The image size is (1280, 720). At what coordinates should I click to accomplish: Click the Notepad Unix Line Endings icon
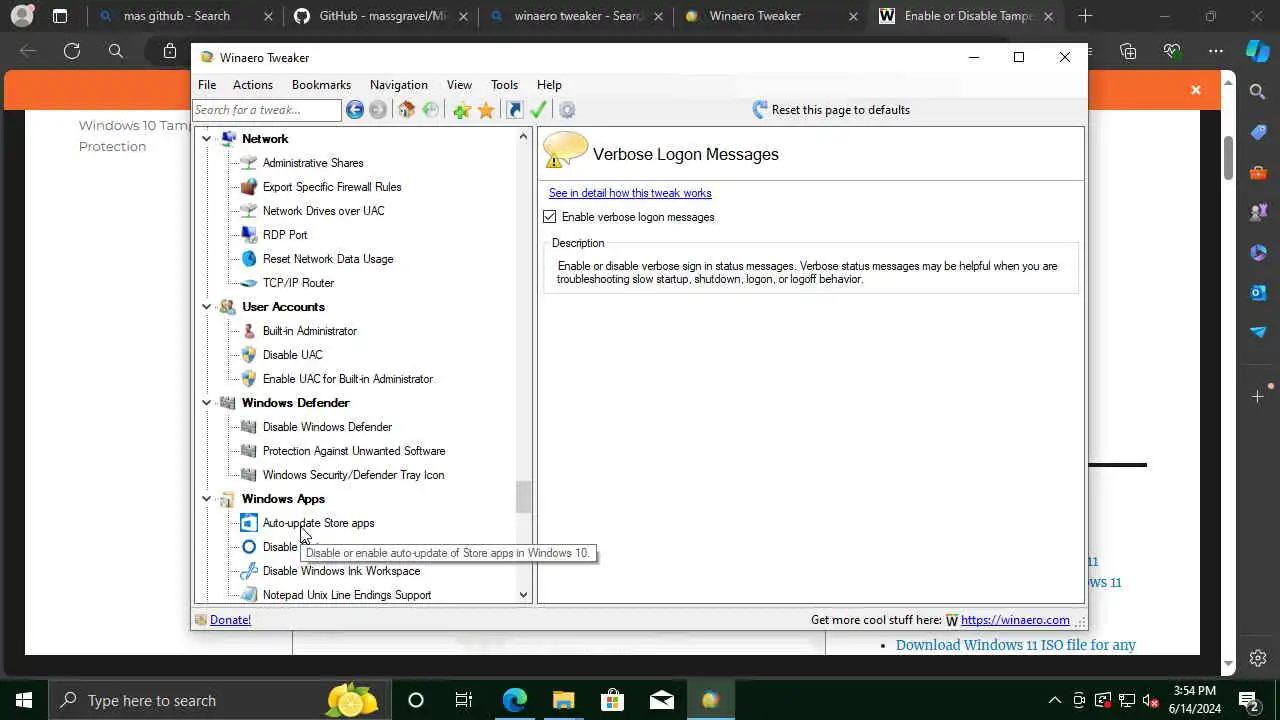[x=249, y=595]
